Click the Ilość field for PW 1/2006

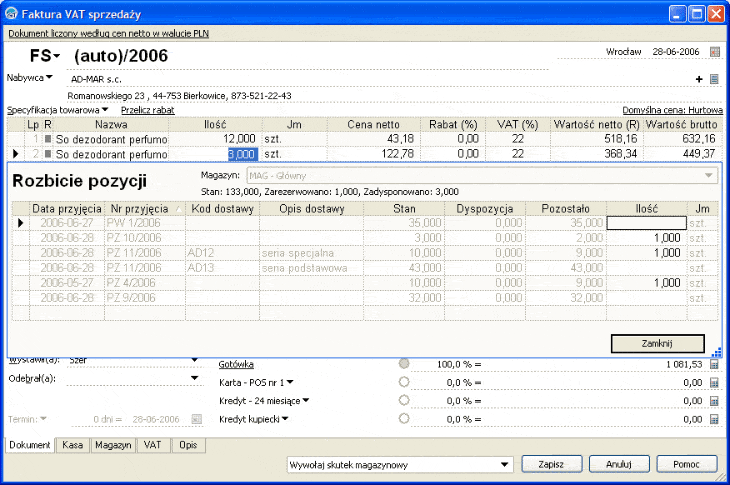(x=647, y=223)
